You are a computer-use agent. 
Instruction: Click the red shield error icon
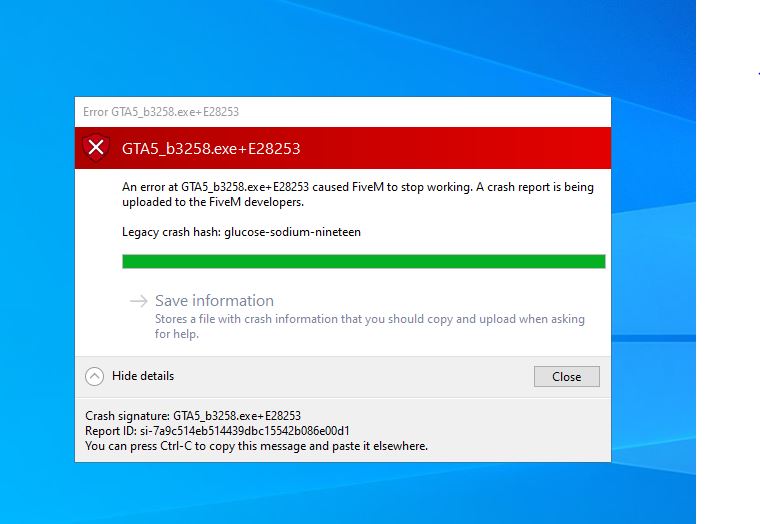click(x=96, y=147)
